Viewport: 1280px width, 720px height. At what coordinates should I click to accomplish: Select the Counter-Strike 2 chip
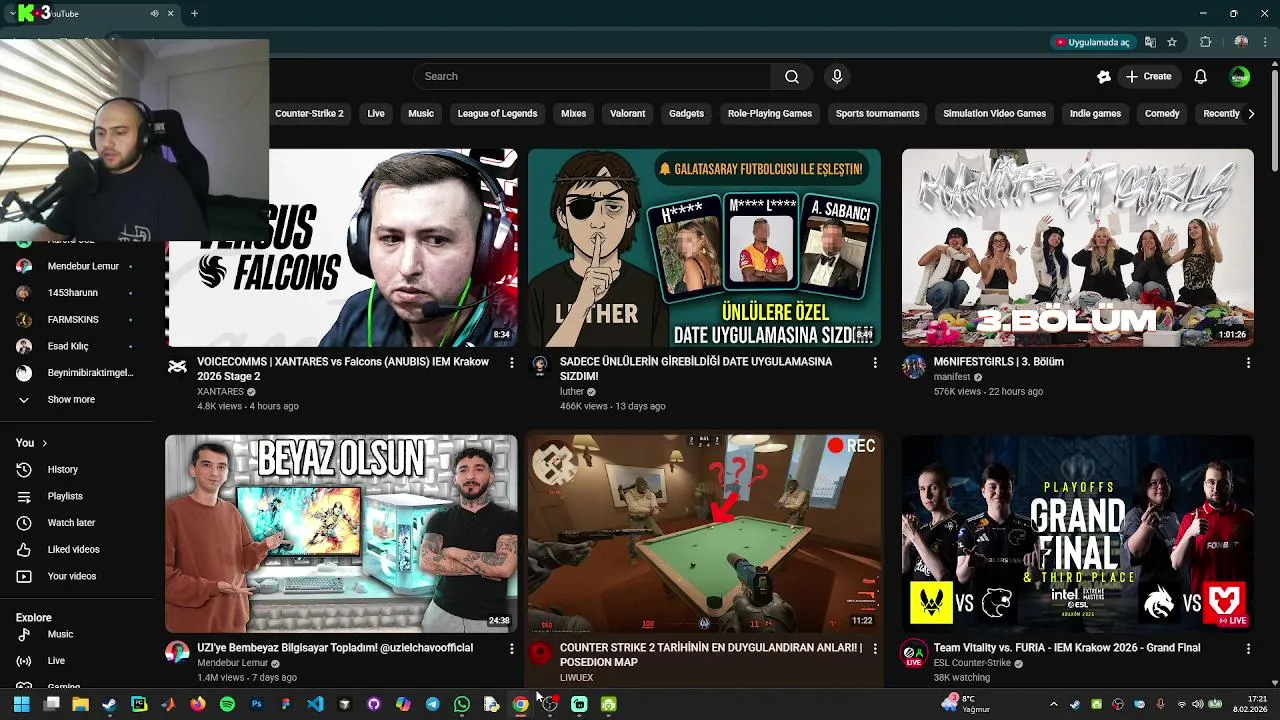[x=309, y=114]
